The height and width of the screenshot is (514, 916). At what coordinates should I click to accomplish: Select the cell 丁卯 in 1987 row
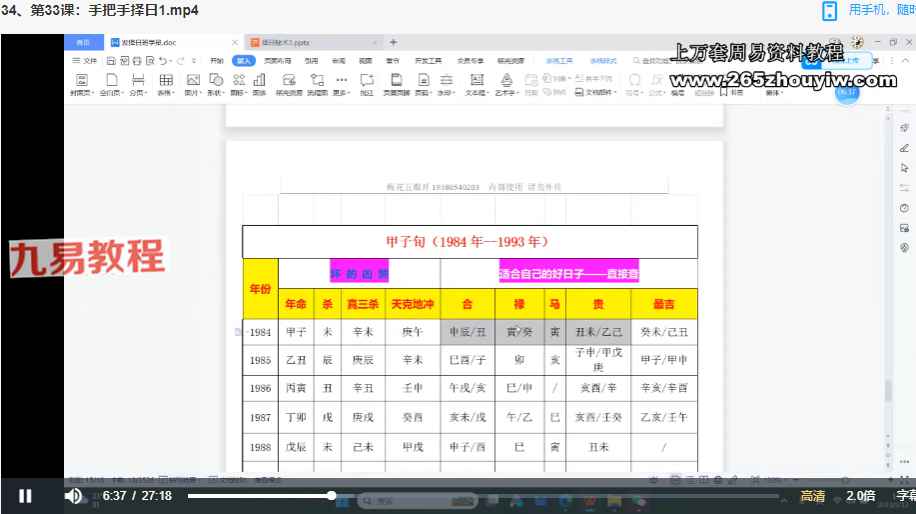[296, 418]
